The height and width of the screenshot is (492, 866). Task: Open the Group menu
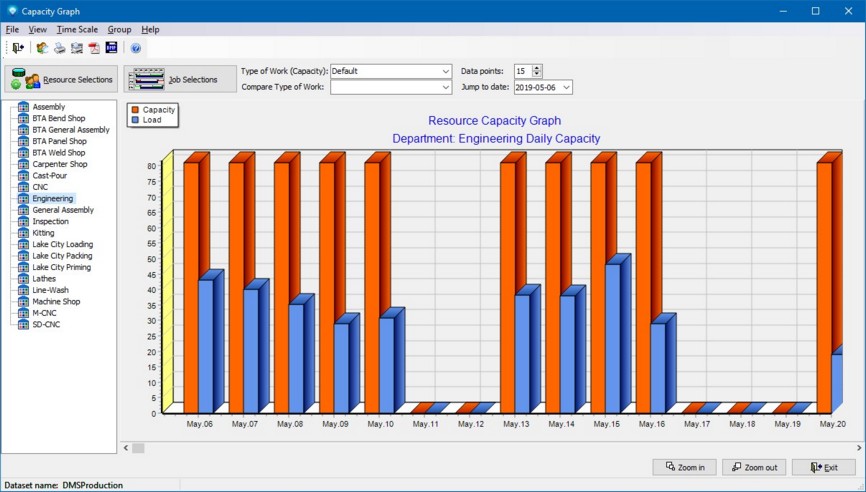(119, 30)
